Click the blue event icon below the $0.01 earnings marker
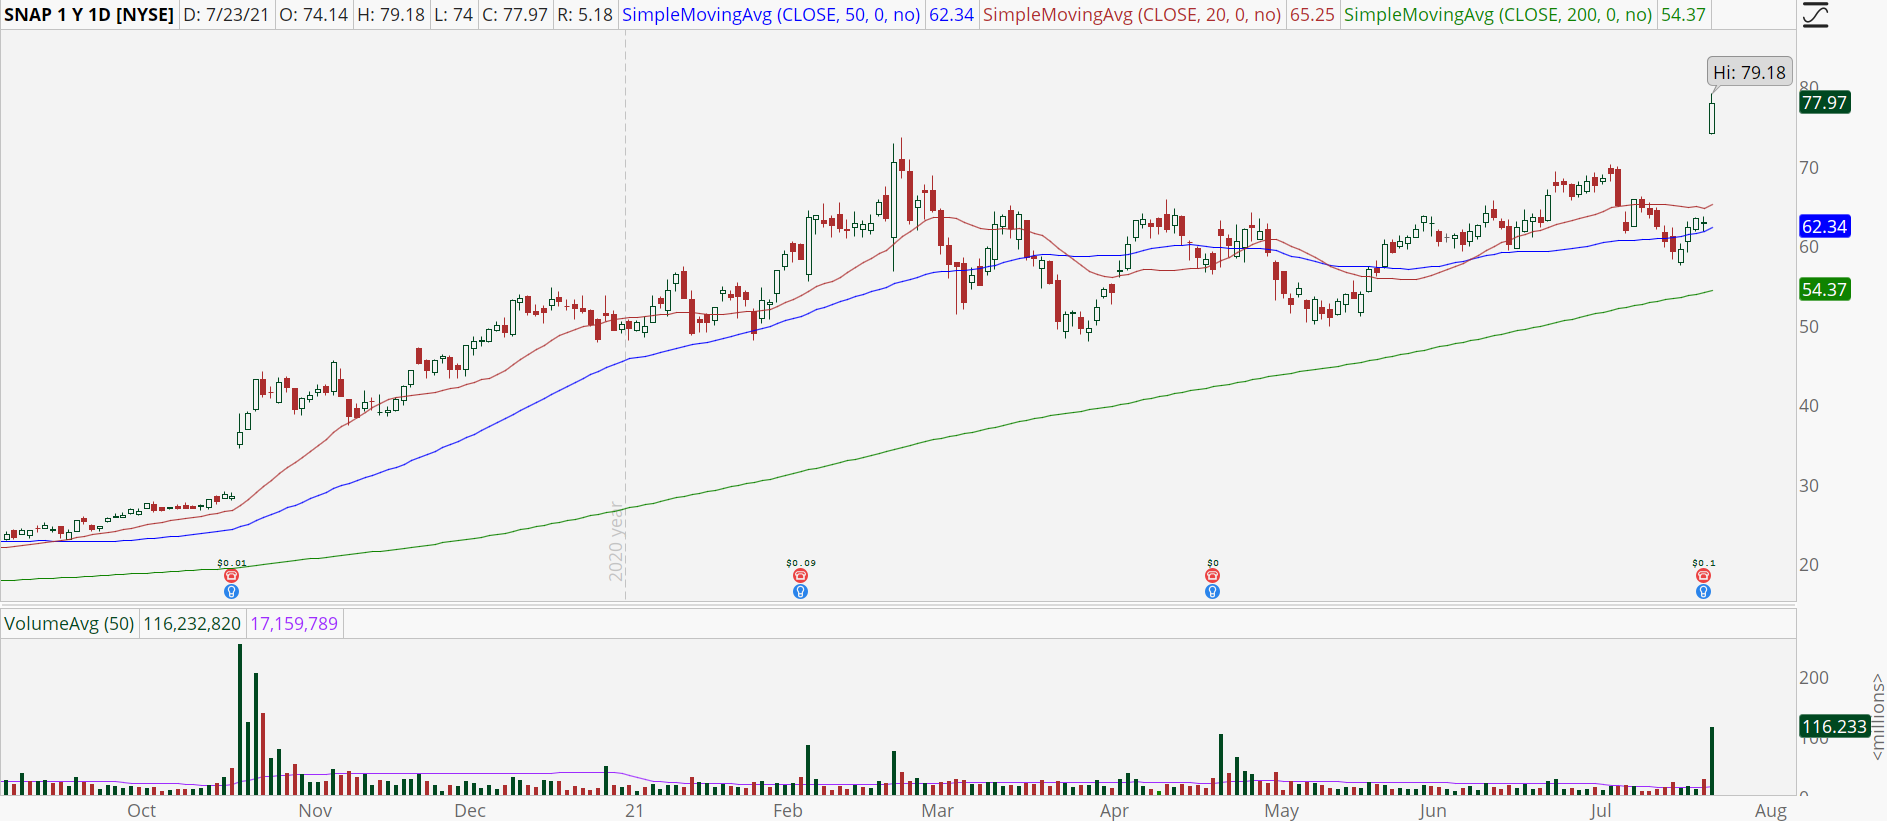This screenshot has height=821, width=1887. pyautogui.click(x=232, y=592)
